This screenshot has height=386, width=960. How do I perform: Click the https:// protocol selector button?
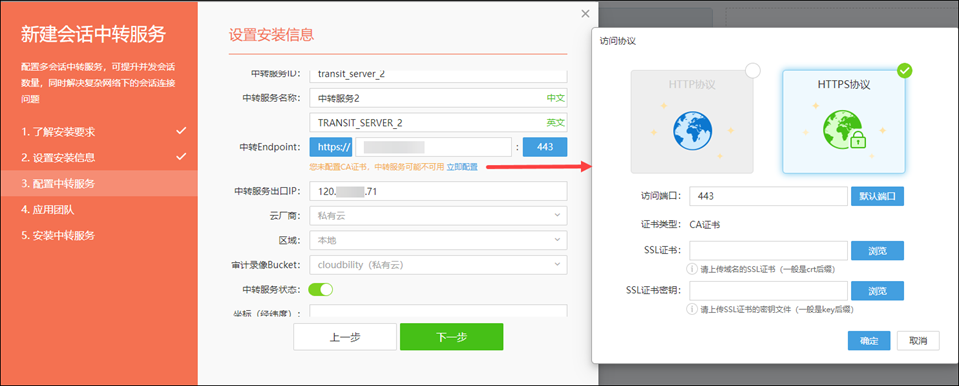[331, 147]
